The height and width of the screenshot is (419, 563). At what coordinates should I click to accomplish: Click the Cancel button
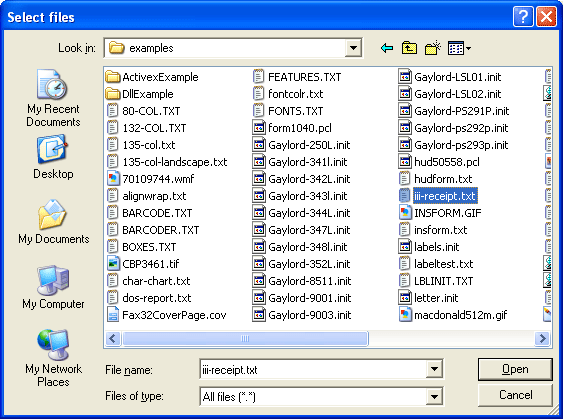pyautogui.click(x=515, y=395)
